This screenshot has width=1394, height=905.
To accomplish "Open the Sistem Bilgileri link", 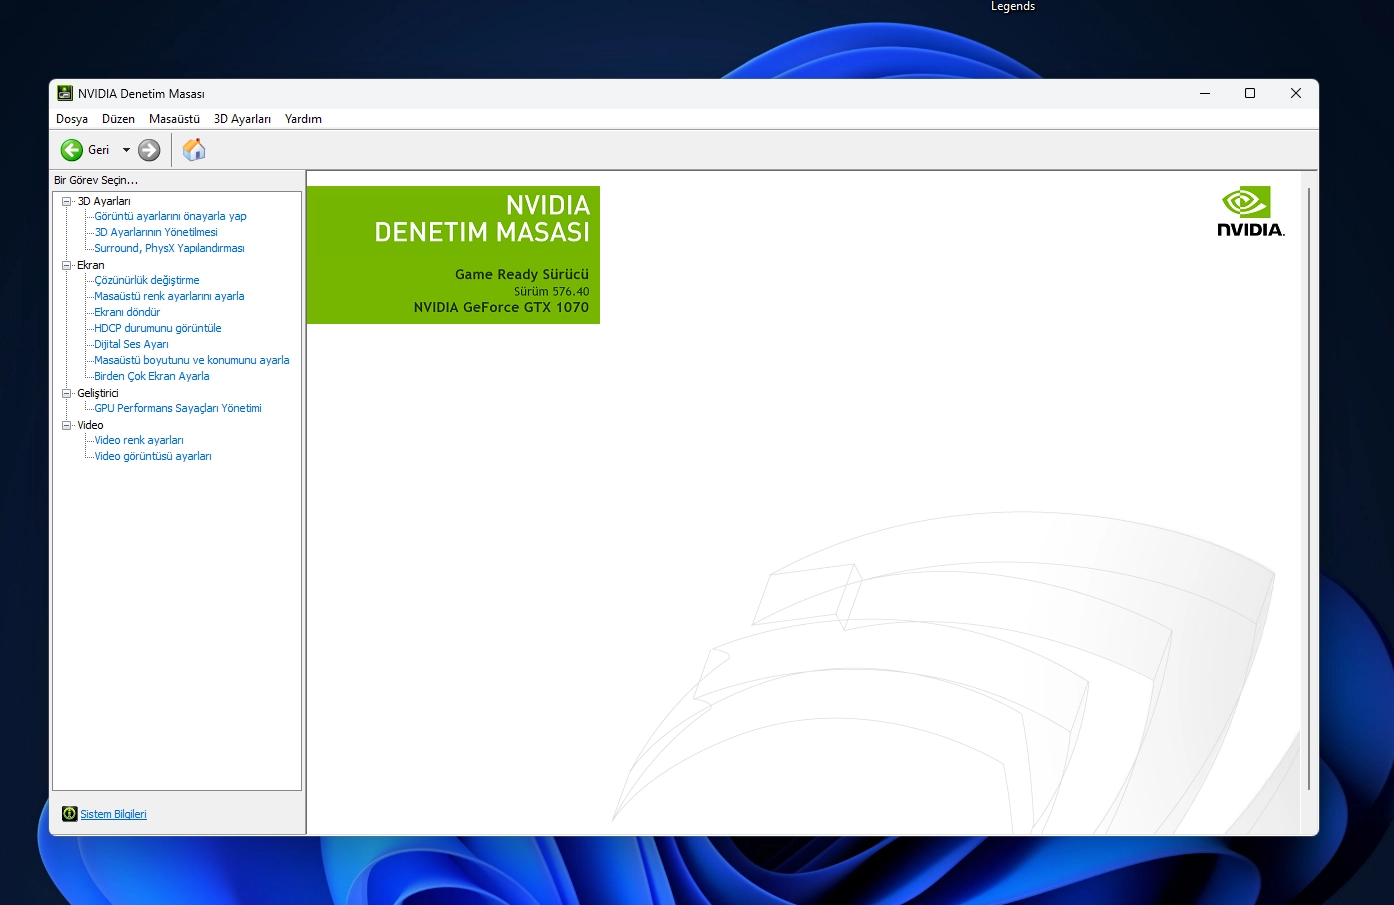I will coord(113,814).
